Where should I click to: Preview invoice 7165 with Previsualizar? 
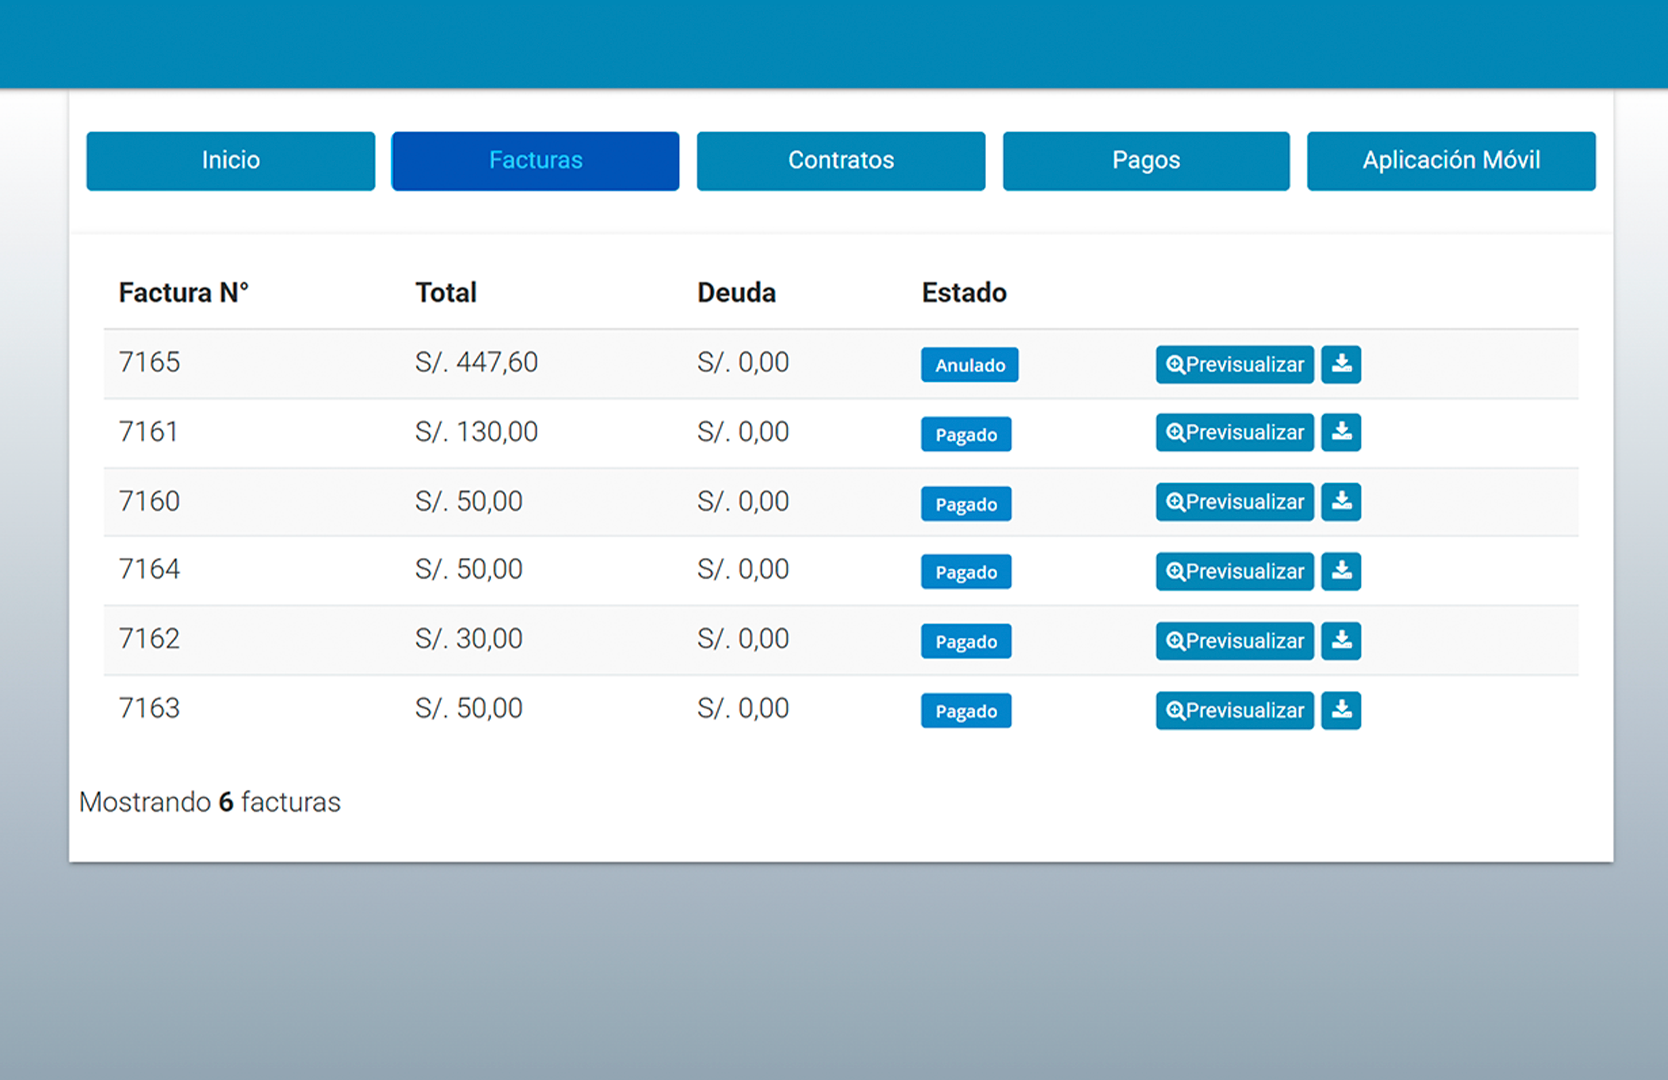pos(1235,365)
